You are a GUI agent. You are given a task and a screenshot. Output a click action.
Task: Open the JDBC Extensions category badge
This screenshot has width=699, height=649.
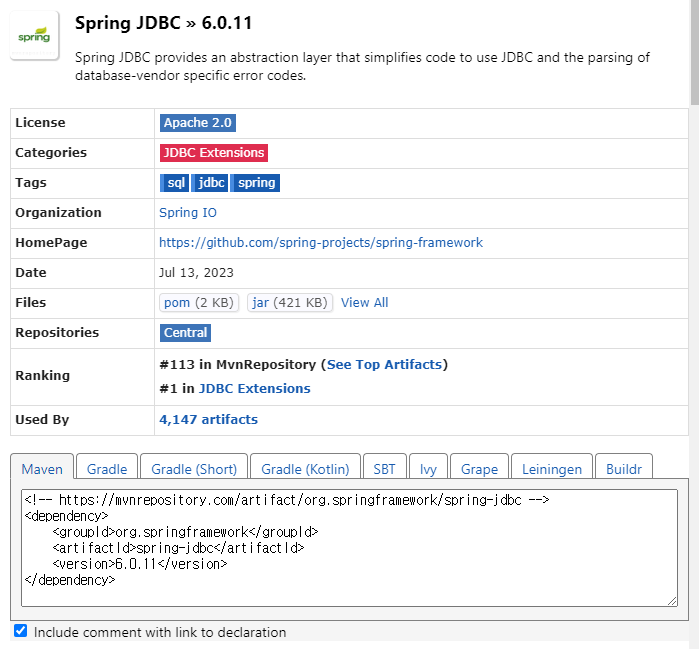coord(214,152)
